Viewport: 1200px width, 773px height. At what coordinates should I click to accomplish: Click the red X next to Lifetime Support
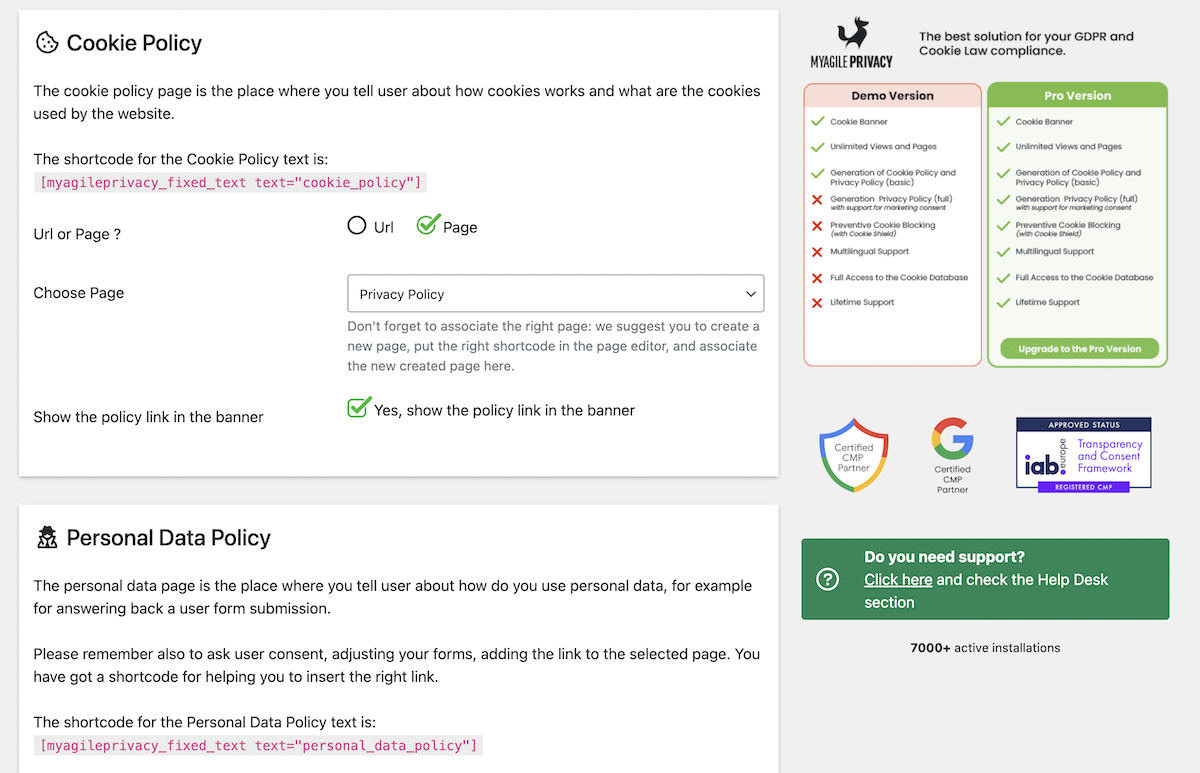pos(817,302)
